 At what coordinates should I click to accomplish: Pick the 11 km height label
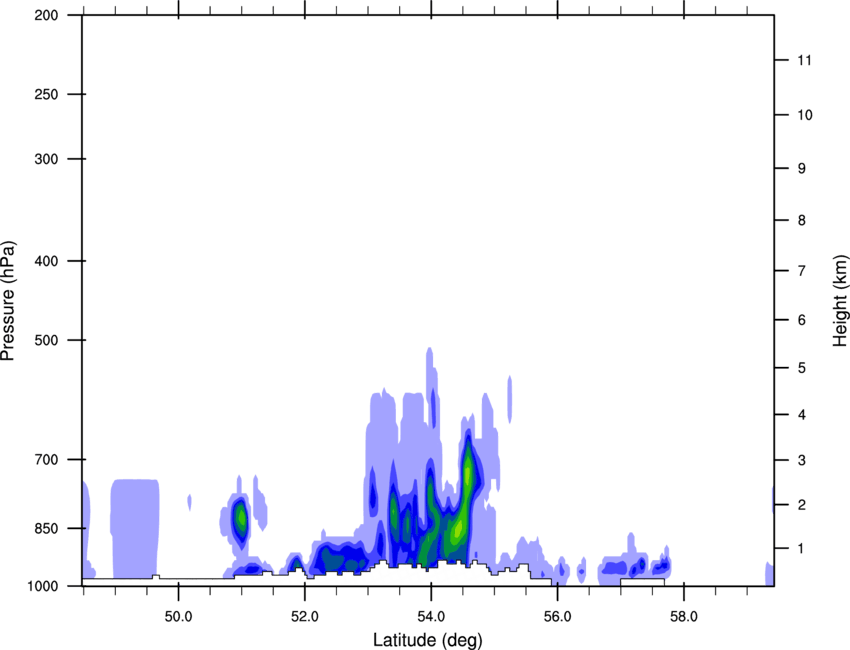[x=804, y=60]
